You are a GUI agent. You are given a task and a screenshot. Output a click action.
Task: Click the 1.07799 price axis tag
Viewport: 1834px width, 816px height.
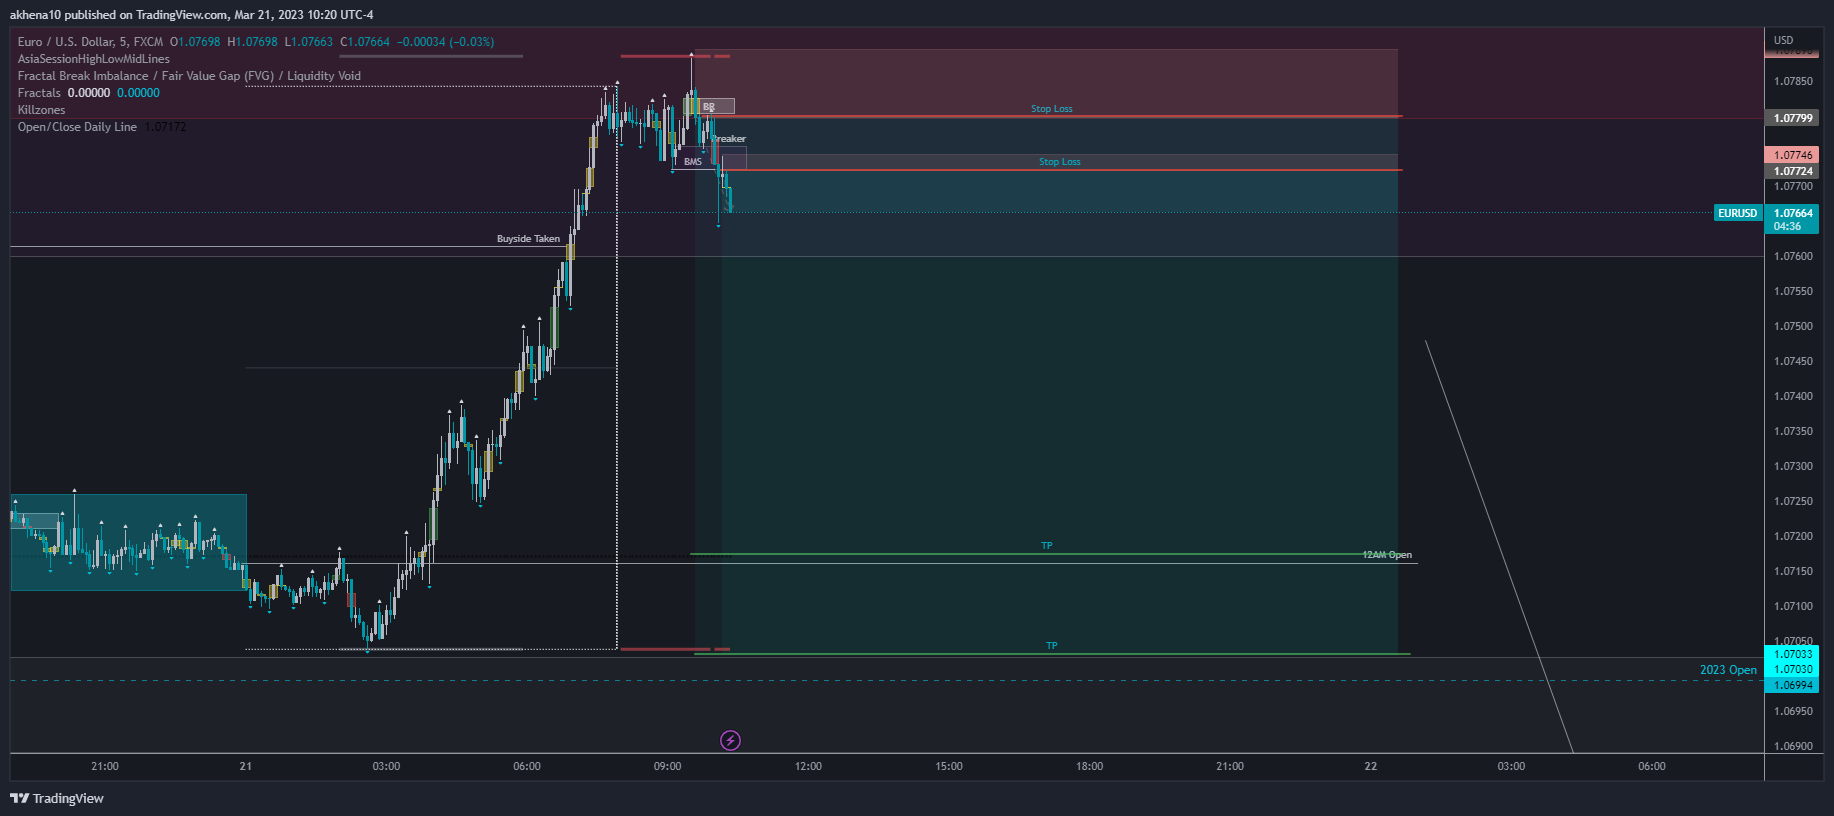pyautogui.click(x=1793, y=118)
